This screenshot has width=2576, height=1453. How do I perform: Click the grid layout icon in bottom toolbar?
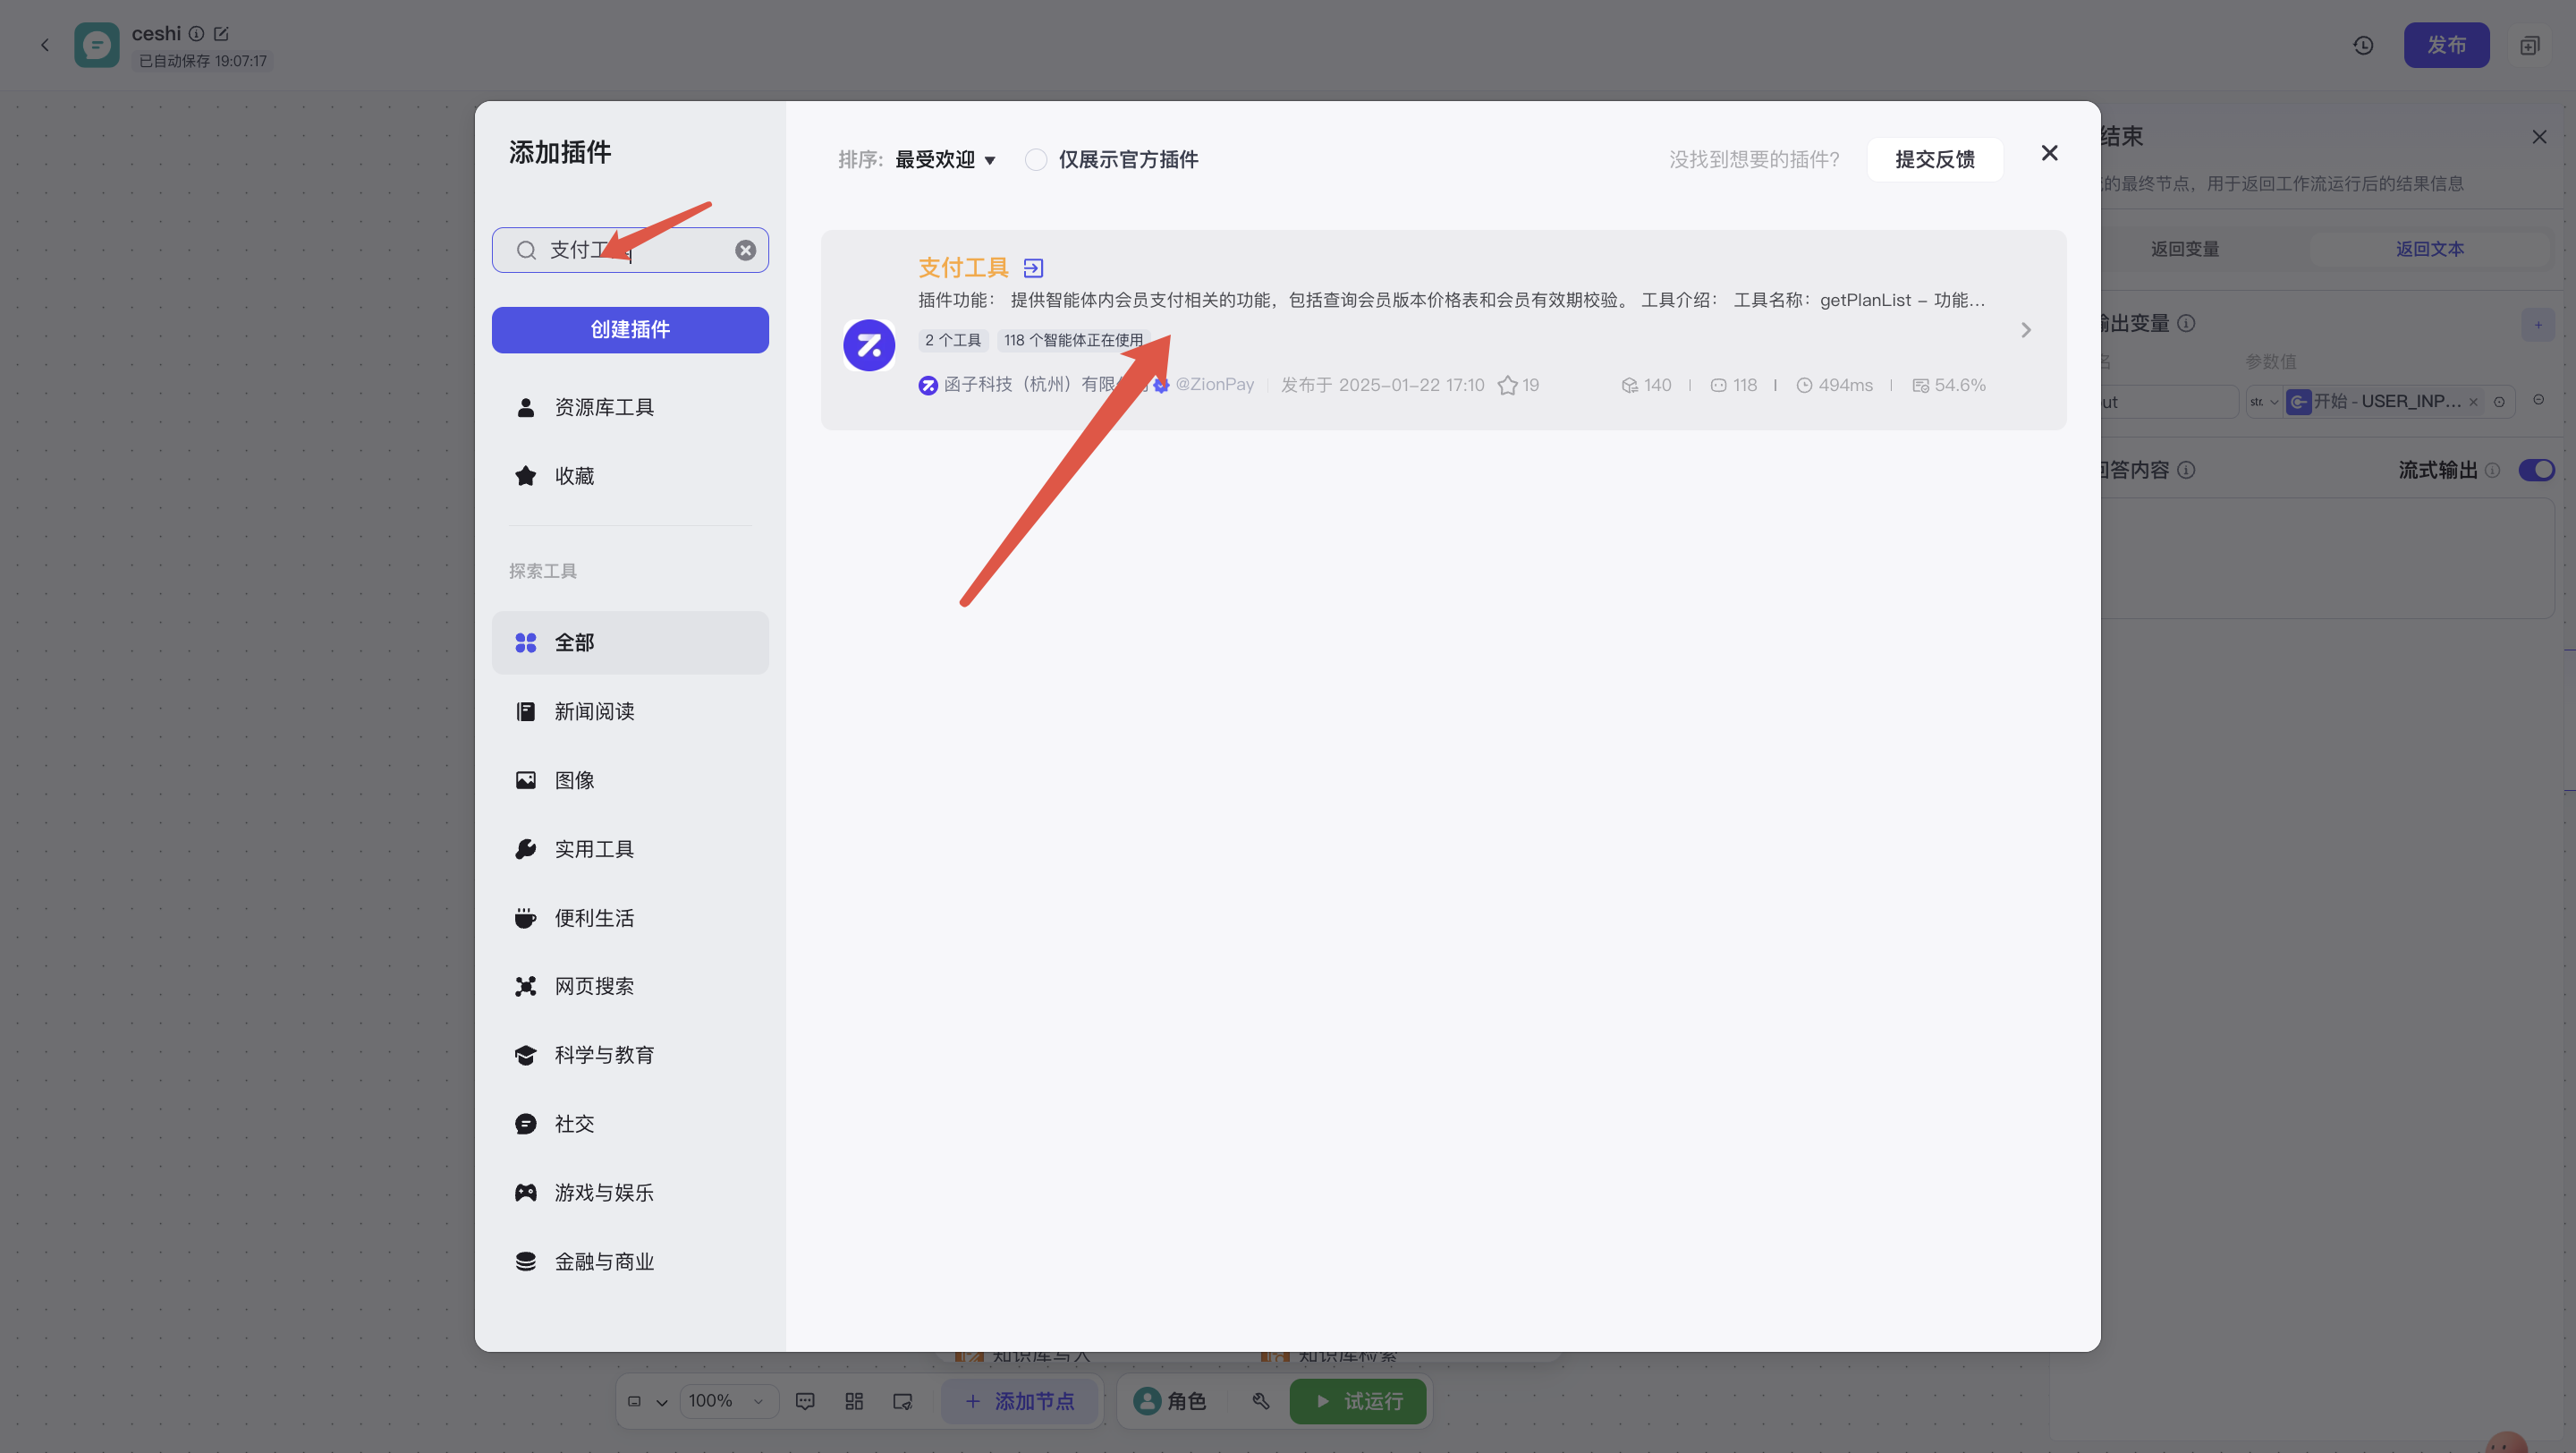click(x=854, y=1401)
